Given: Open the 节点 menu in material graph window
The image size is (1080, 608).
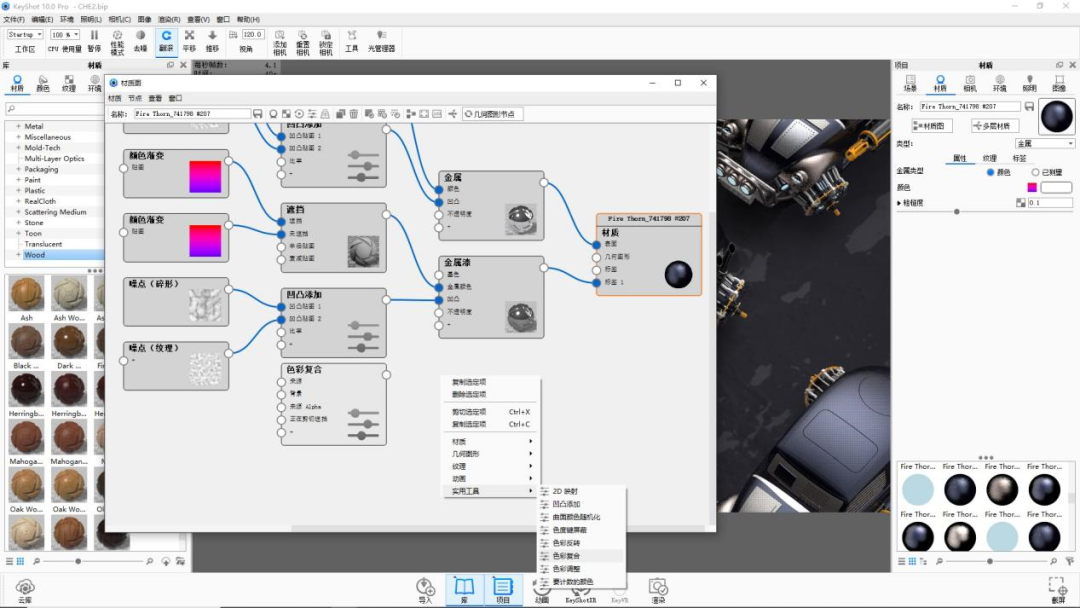Looking at the screenshot, I should (135, 98).
